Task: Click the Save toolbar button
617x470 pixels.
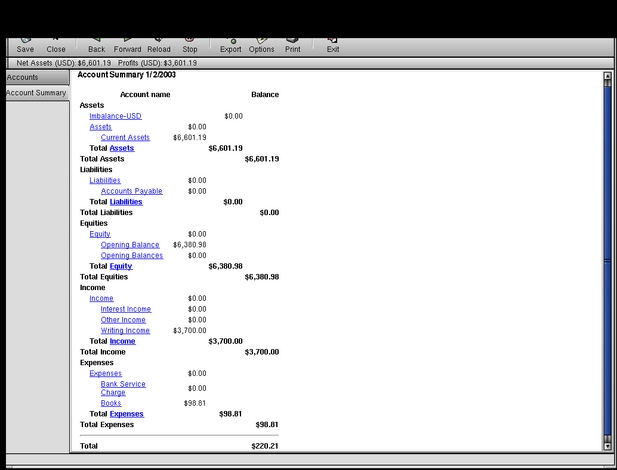Action: point(25,45)
